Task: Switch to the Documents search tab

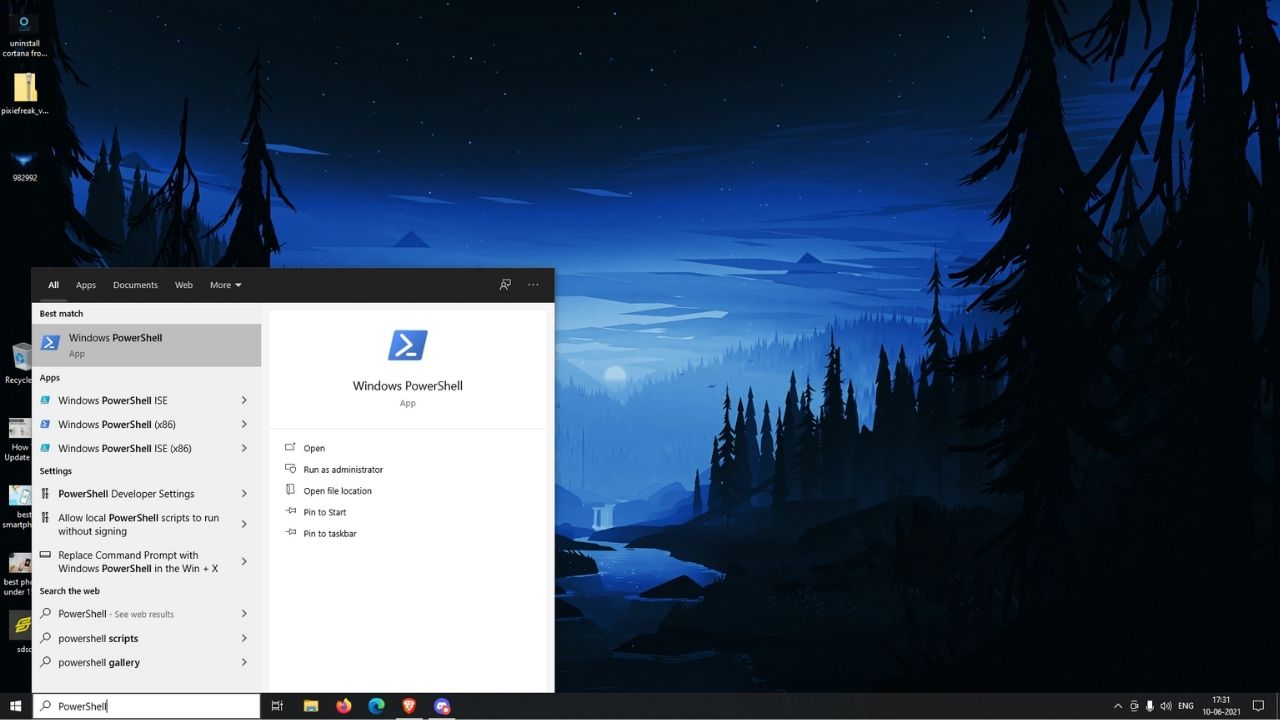Action: click(x=135, y=285)
